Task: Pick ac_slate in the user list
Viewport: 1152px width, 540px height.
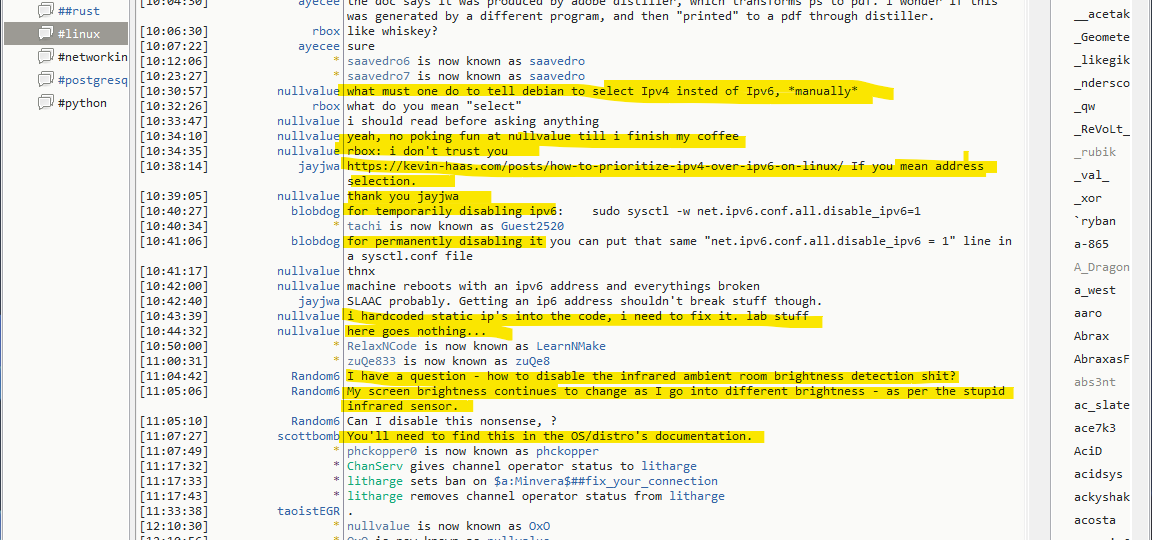Action: pyautogui.click(x=1101, y=405)
